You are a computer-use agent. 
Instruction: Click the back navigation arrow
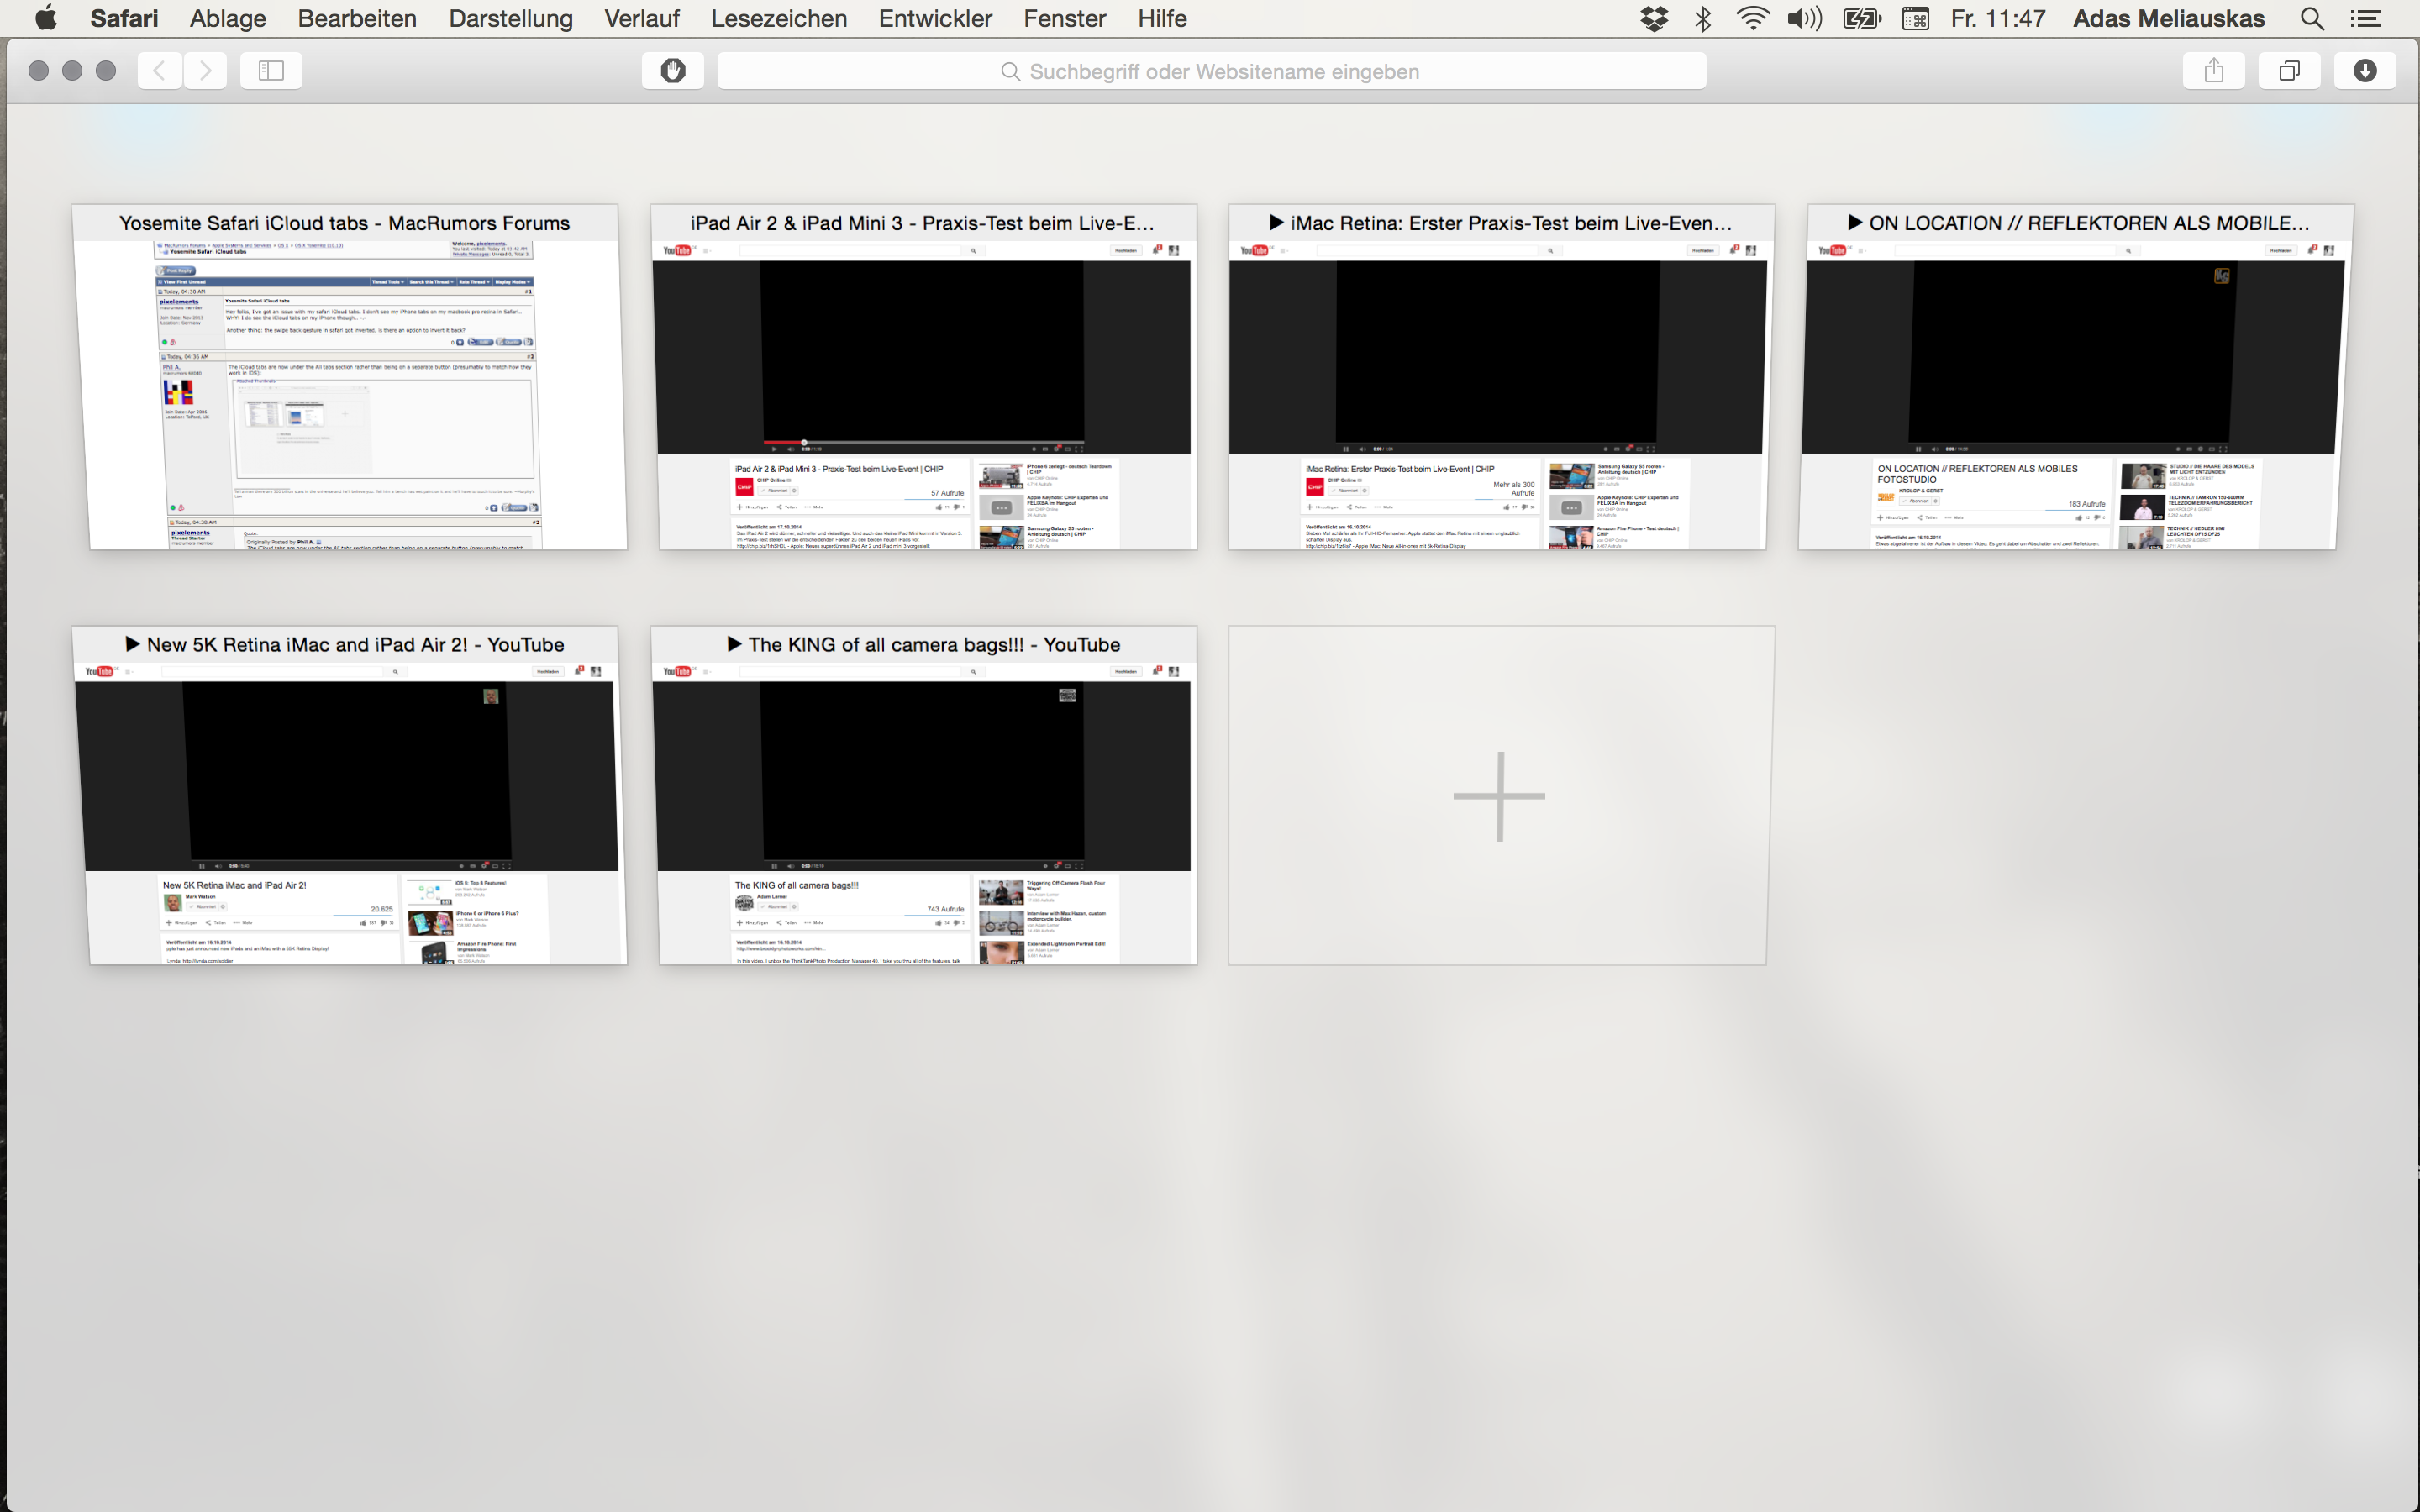159,71
